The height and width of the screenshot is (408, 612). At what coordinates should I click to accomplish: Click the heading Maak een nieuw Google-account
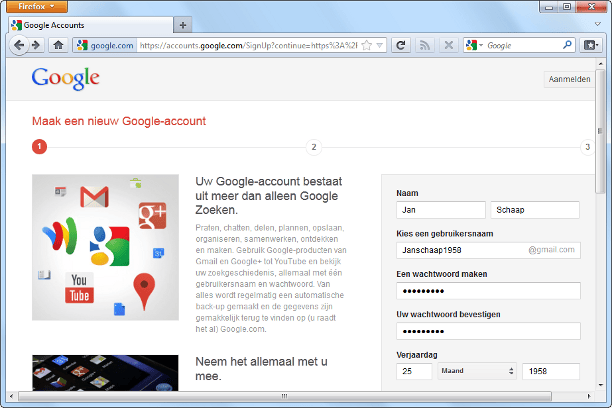[x=119, y=121]
